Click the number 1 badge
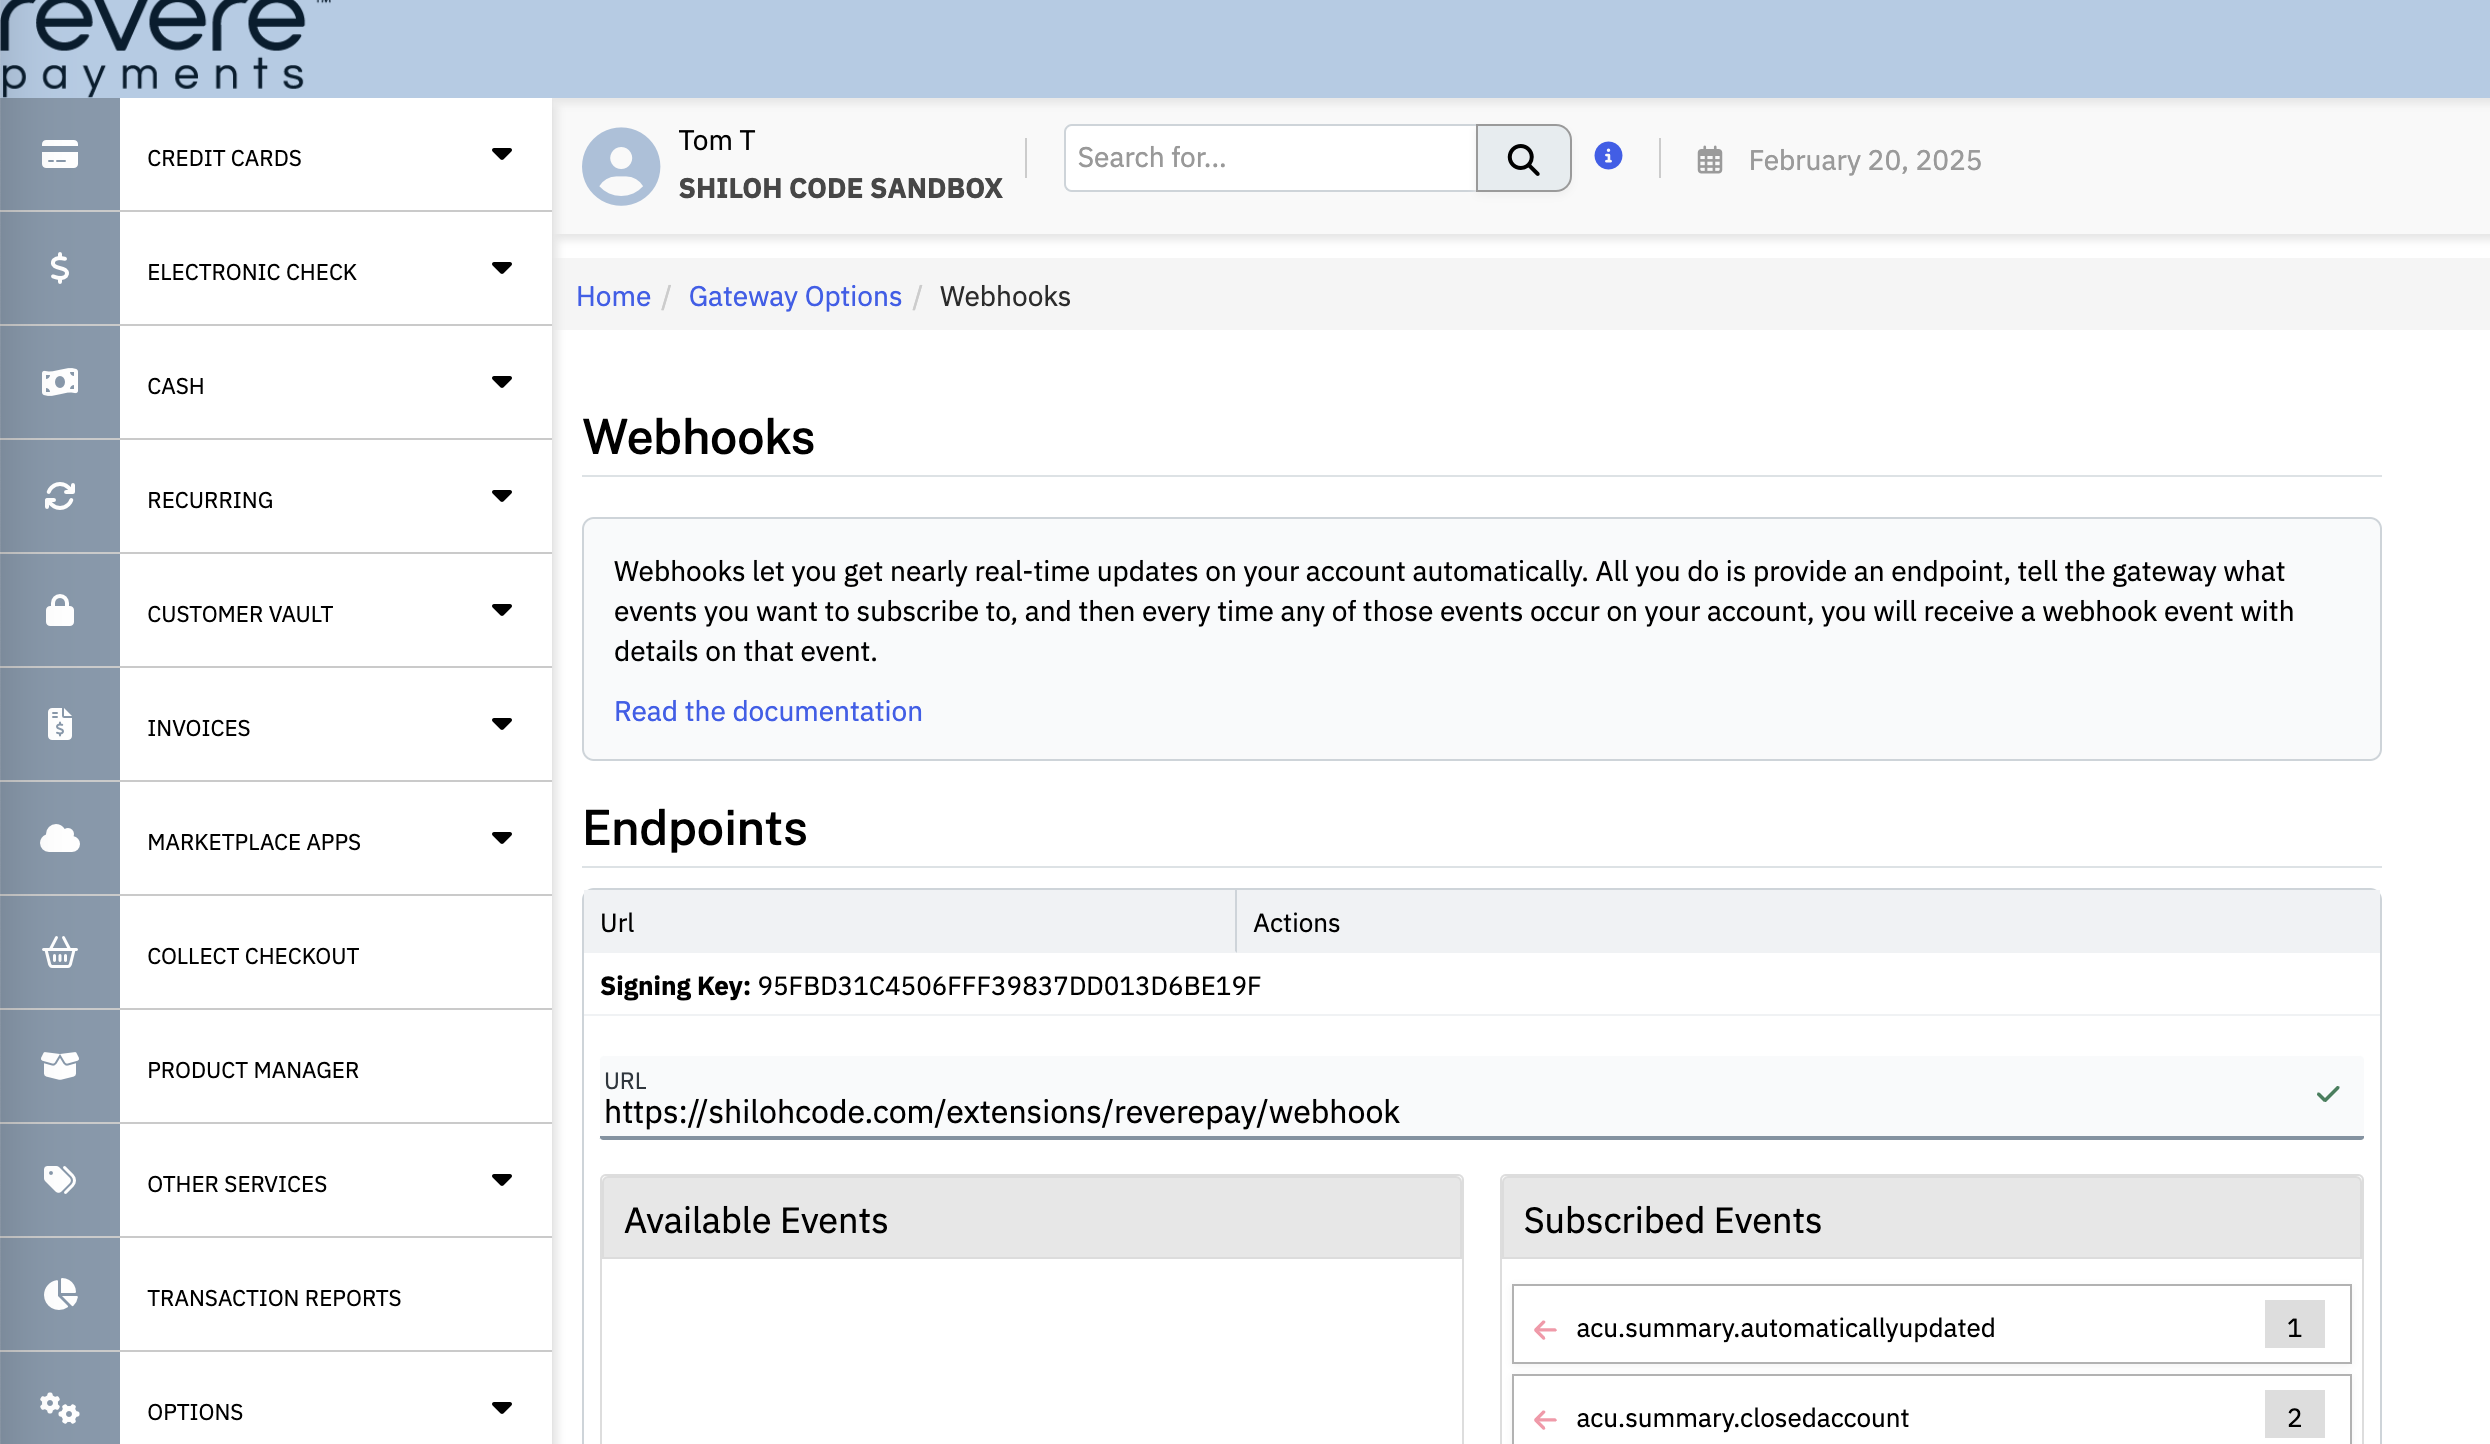This screenshot has width=2490, height=1444. (x=2294, y=1326)
